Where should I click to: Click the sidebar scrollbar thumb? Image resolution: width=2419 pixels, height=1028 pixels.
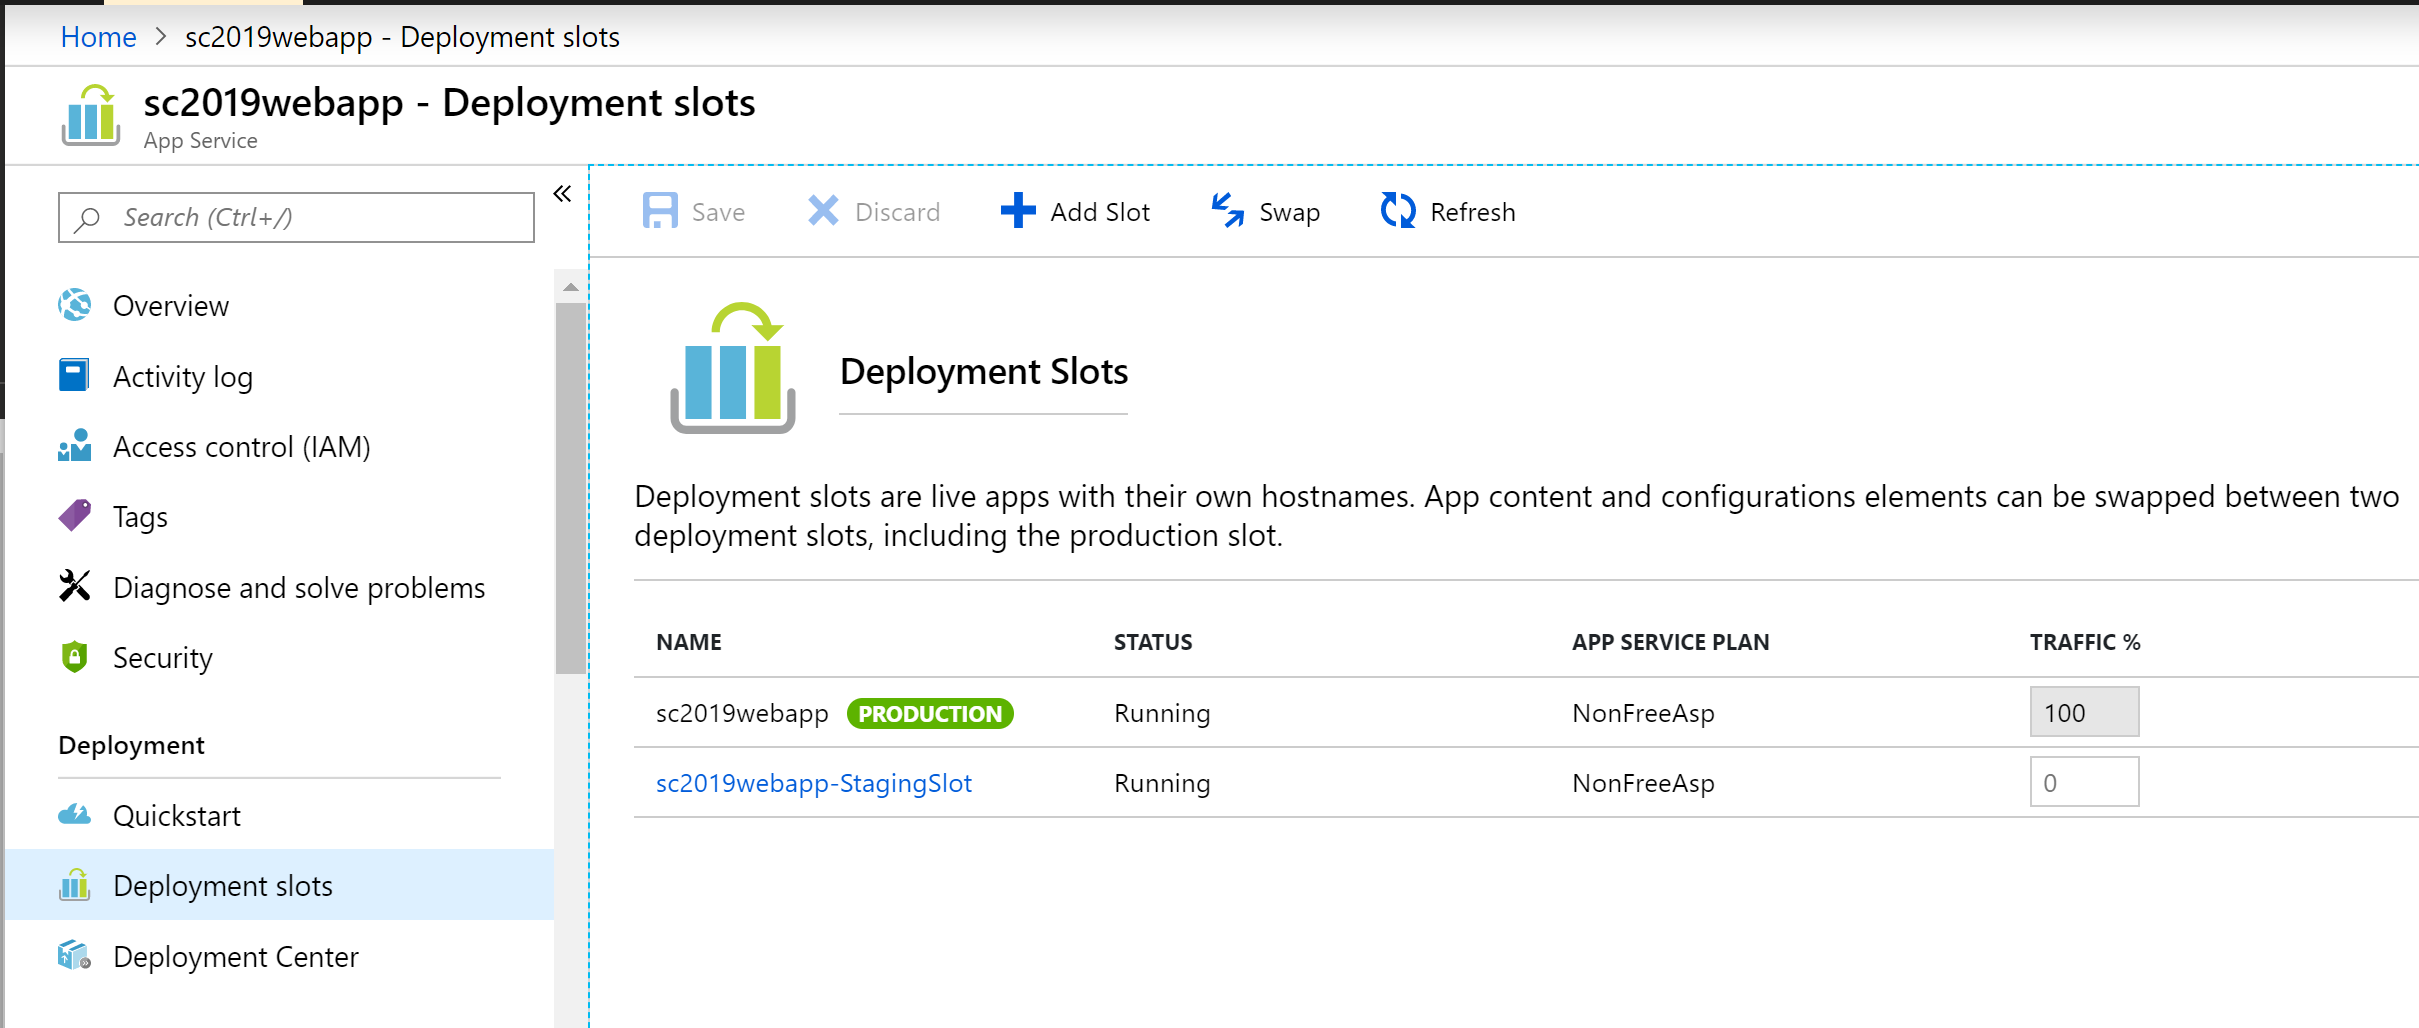click(x=571, y=488)
